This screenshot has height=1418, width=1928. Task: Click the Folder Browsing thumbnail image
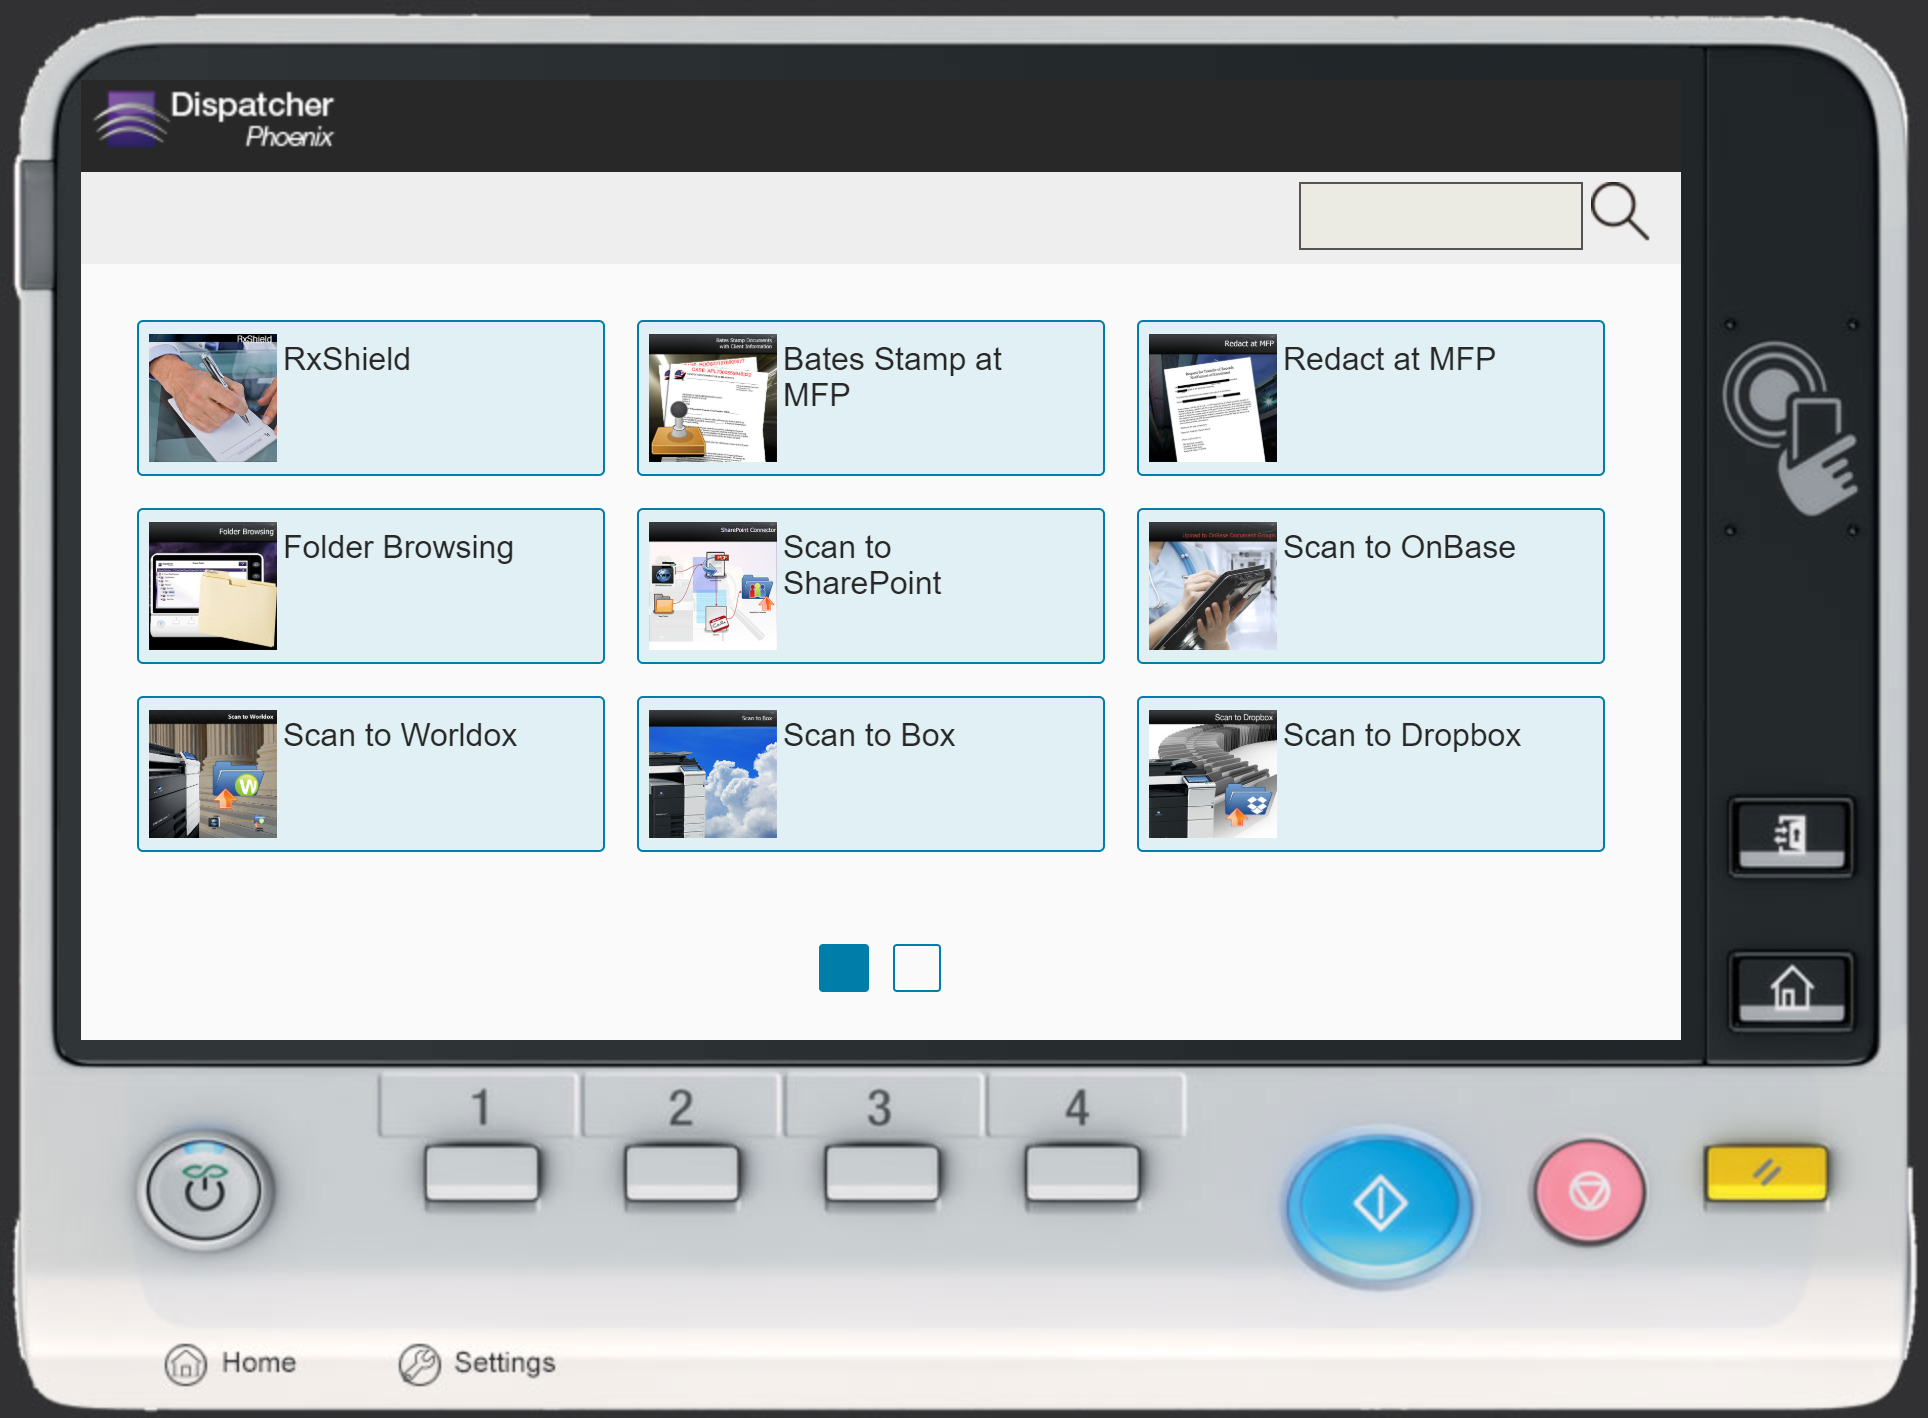coord(213,586)
